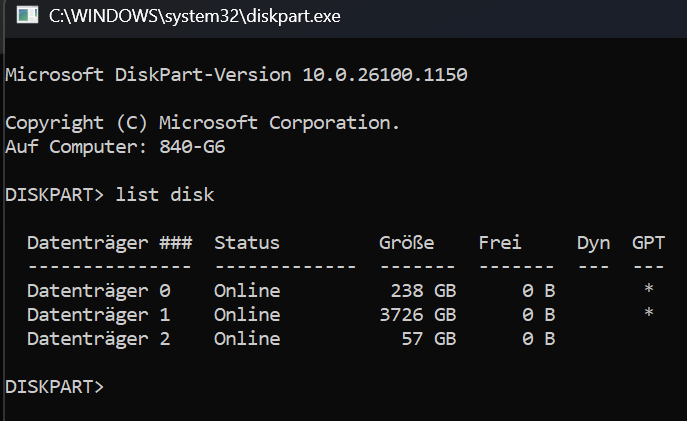Image resolution: width=687 pixels, height=421 pixels.
Task: Click the GPT column header
Action: click(648, 243)
